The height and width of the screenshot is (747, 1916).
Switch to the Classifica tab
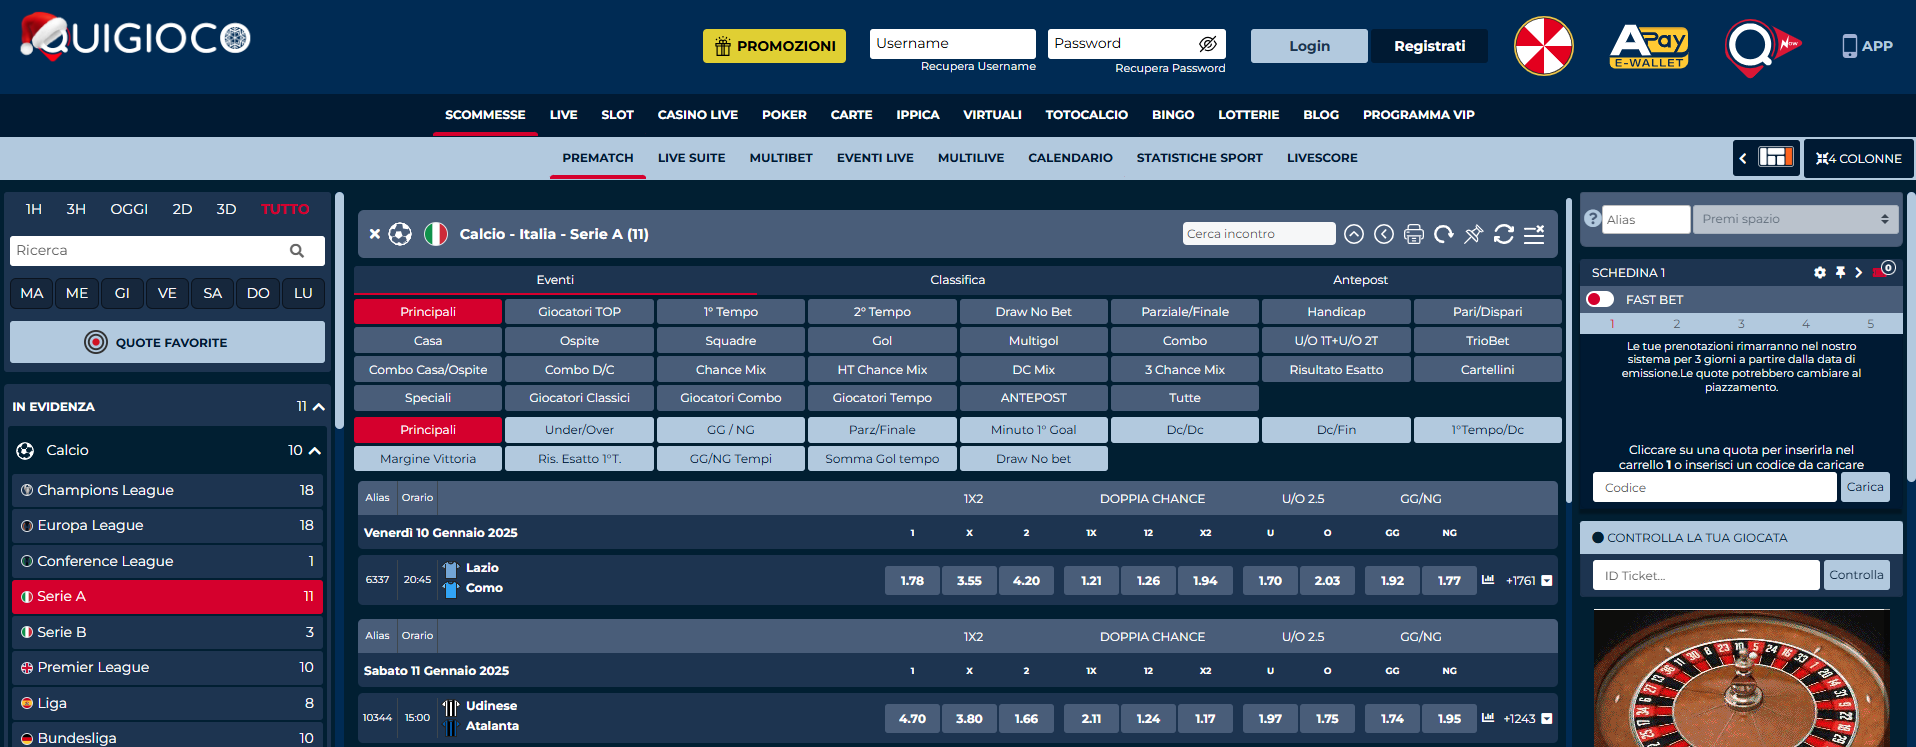click(x=957, y=280)
